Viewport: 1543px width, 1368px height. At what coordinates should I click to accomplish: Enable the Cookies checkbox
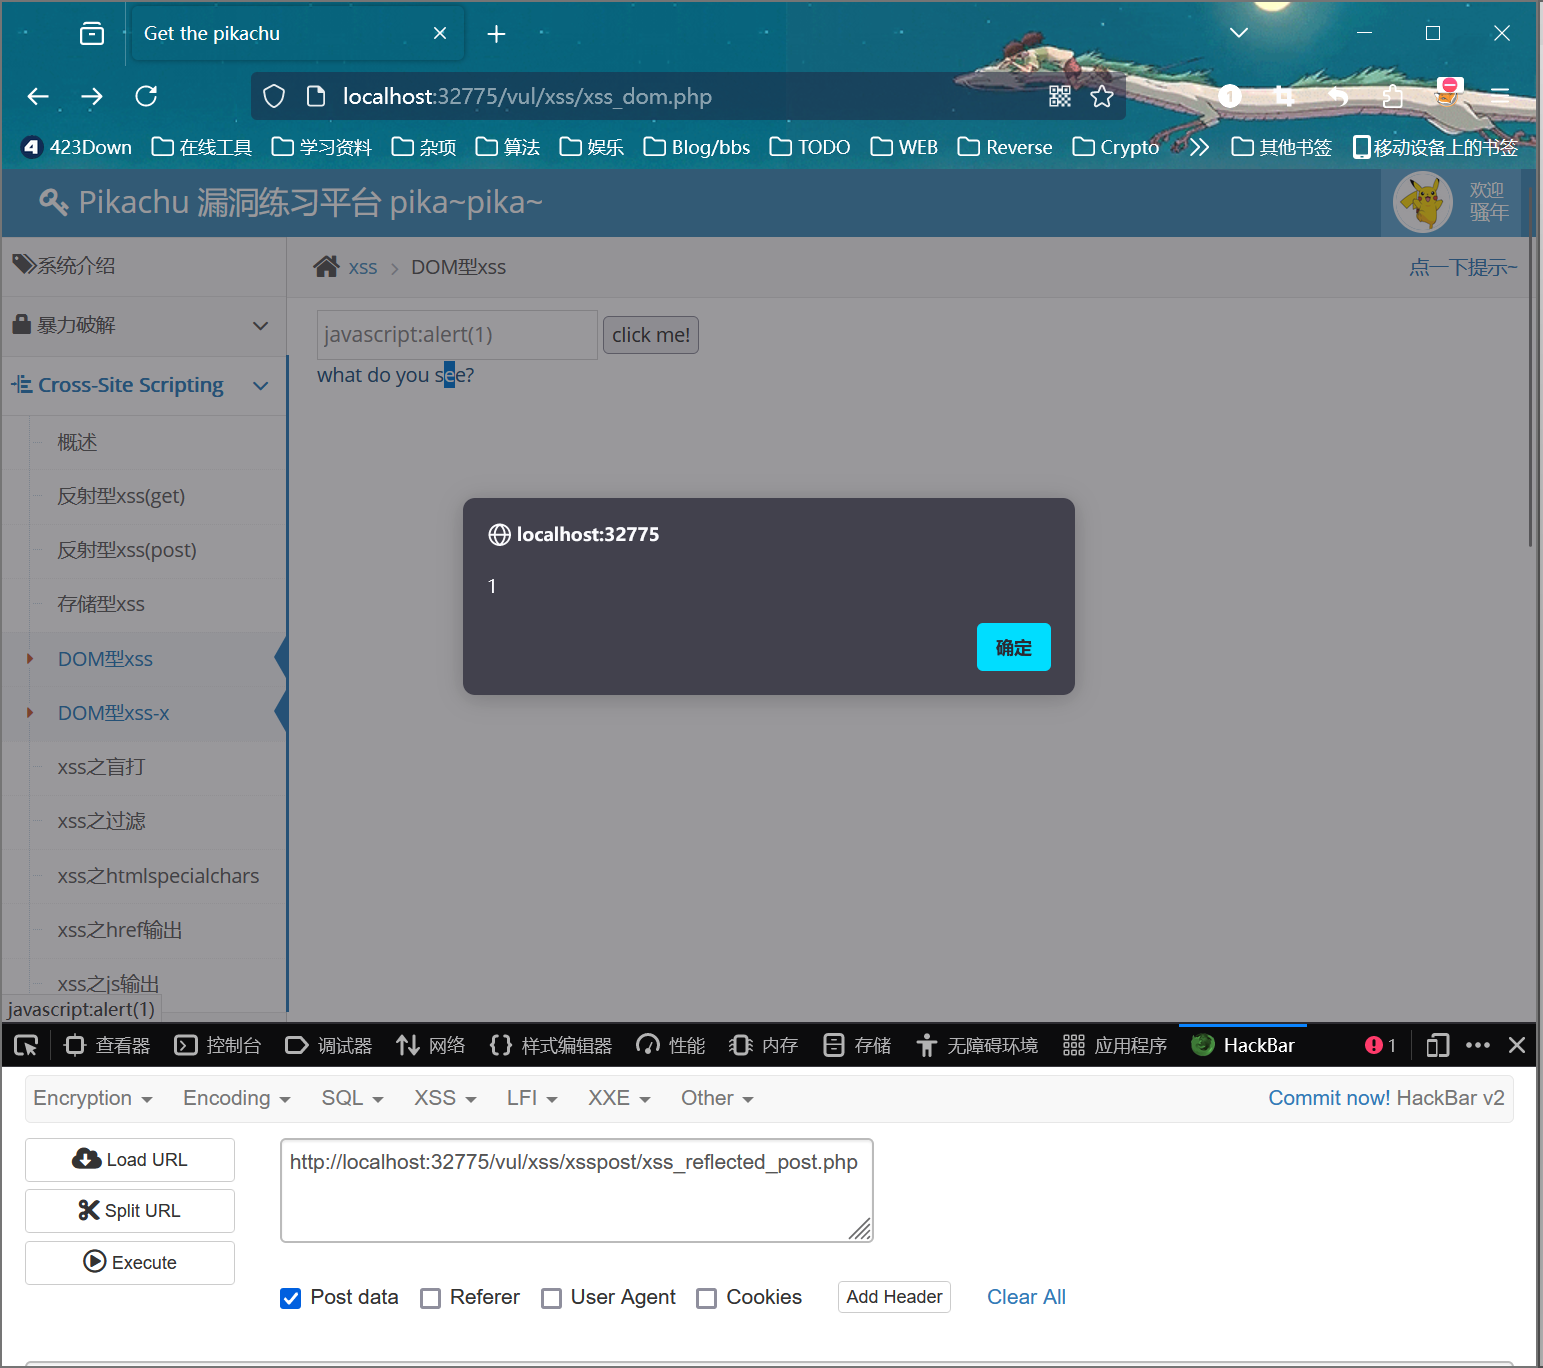pyautogui.click(x=707, y=1298)
